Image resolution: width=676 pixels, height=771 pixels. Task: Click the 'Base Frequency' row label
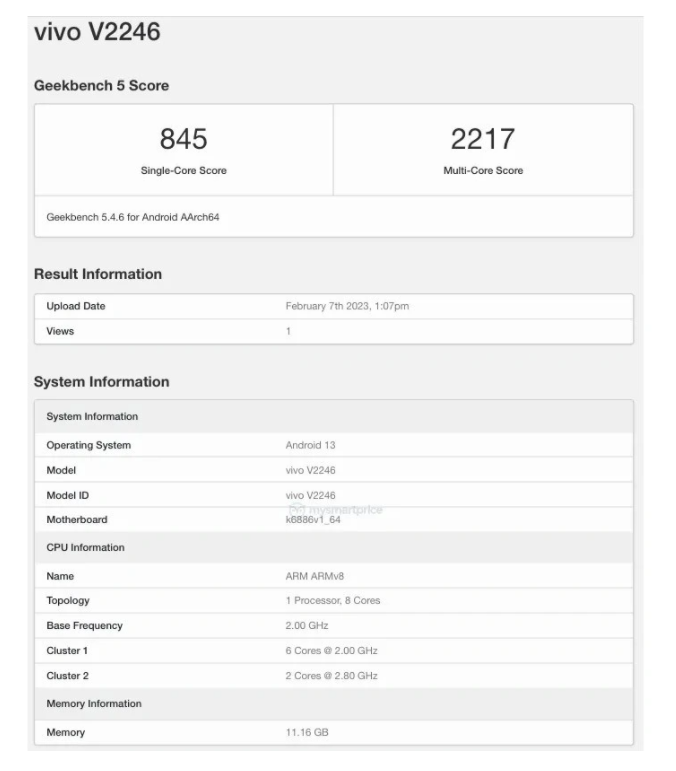(x=85, y=625)
